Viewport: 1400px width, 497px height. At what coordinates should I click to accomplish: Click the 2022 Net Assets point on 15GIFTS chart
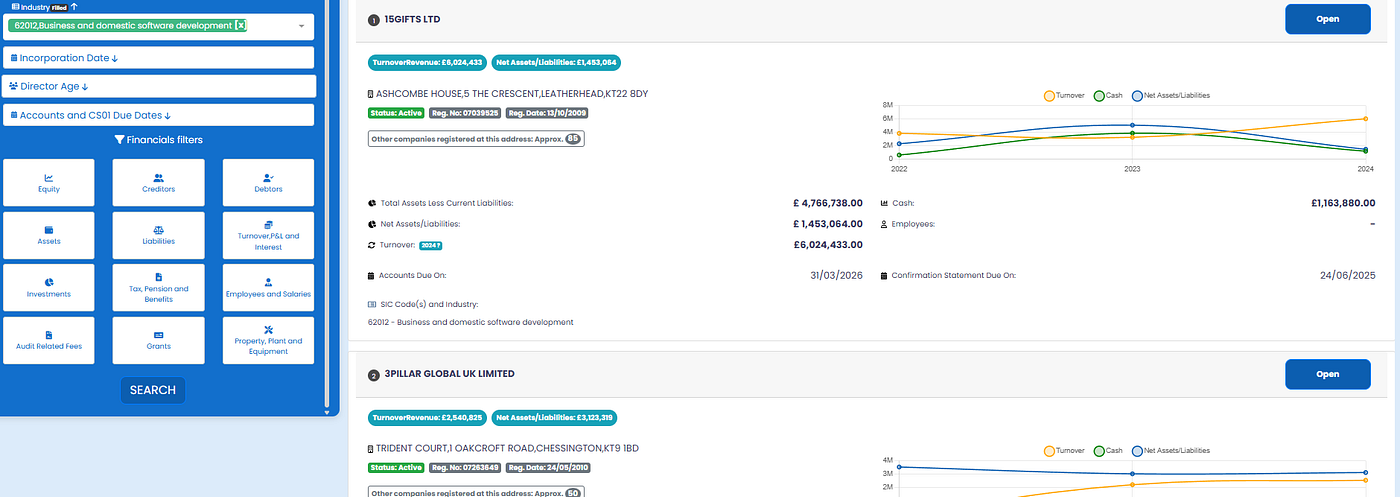point(899,143)
